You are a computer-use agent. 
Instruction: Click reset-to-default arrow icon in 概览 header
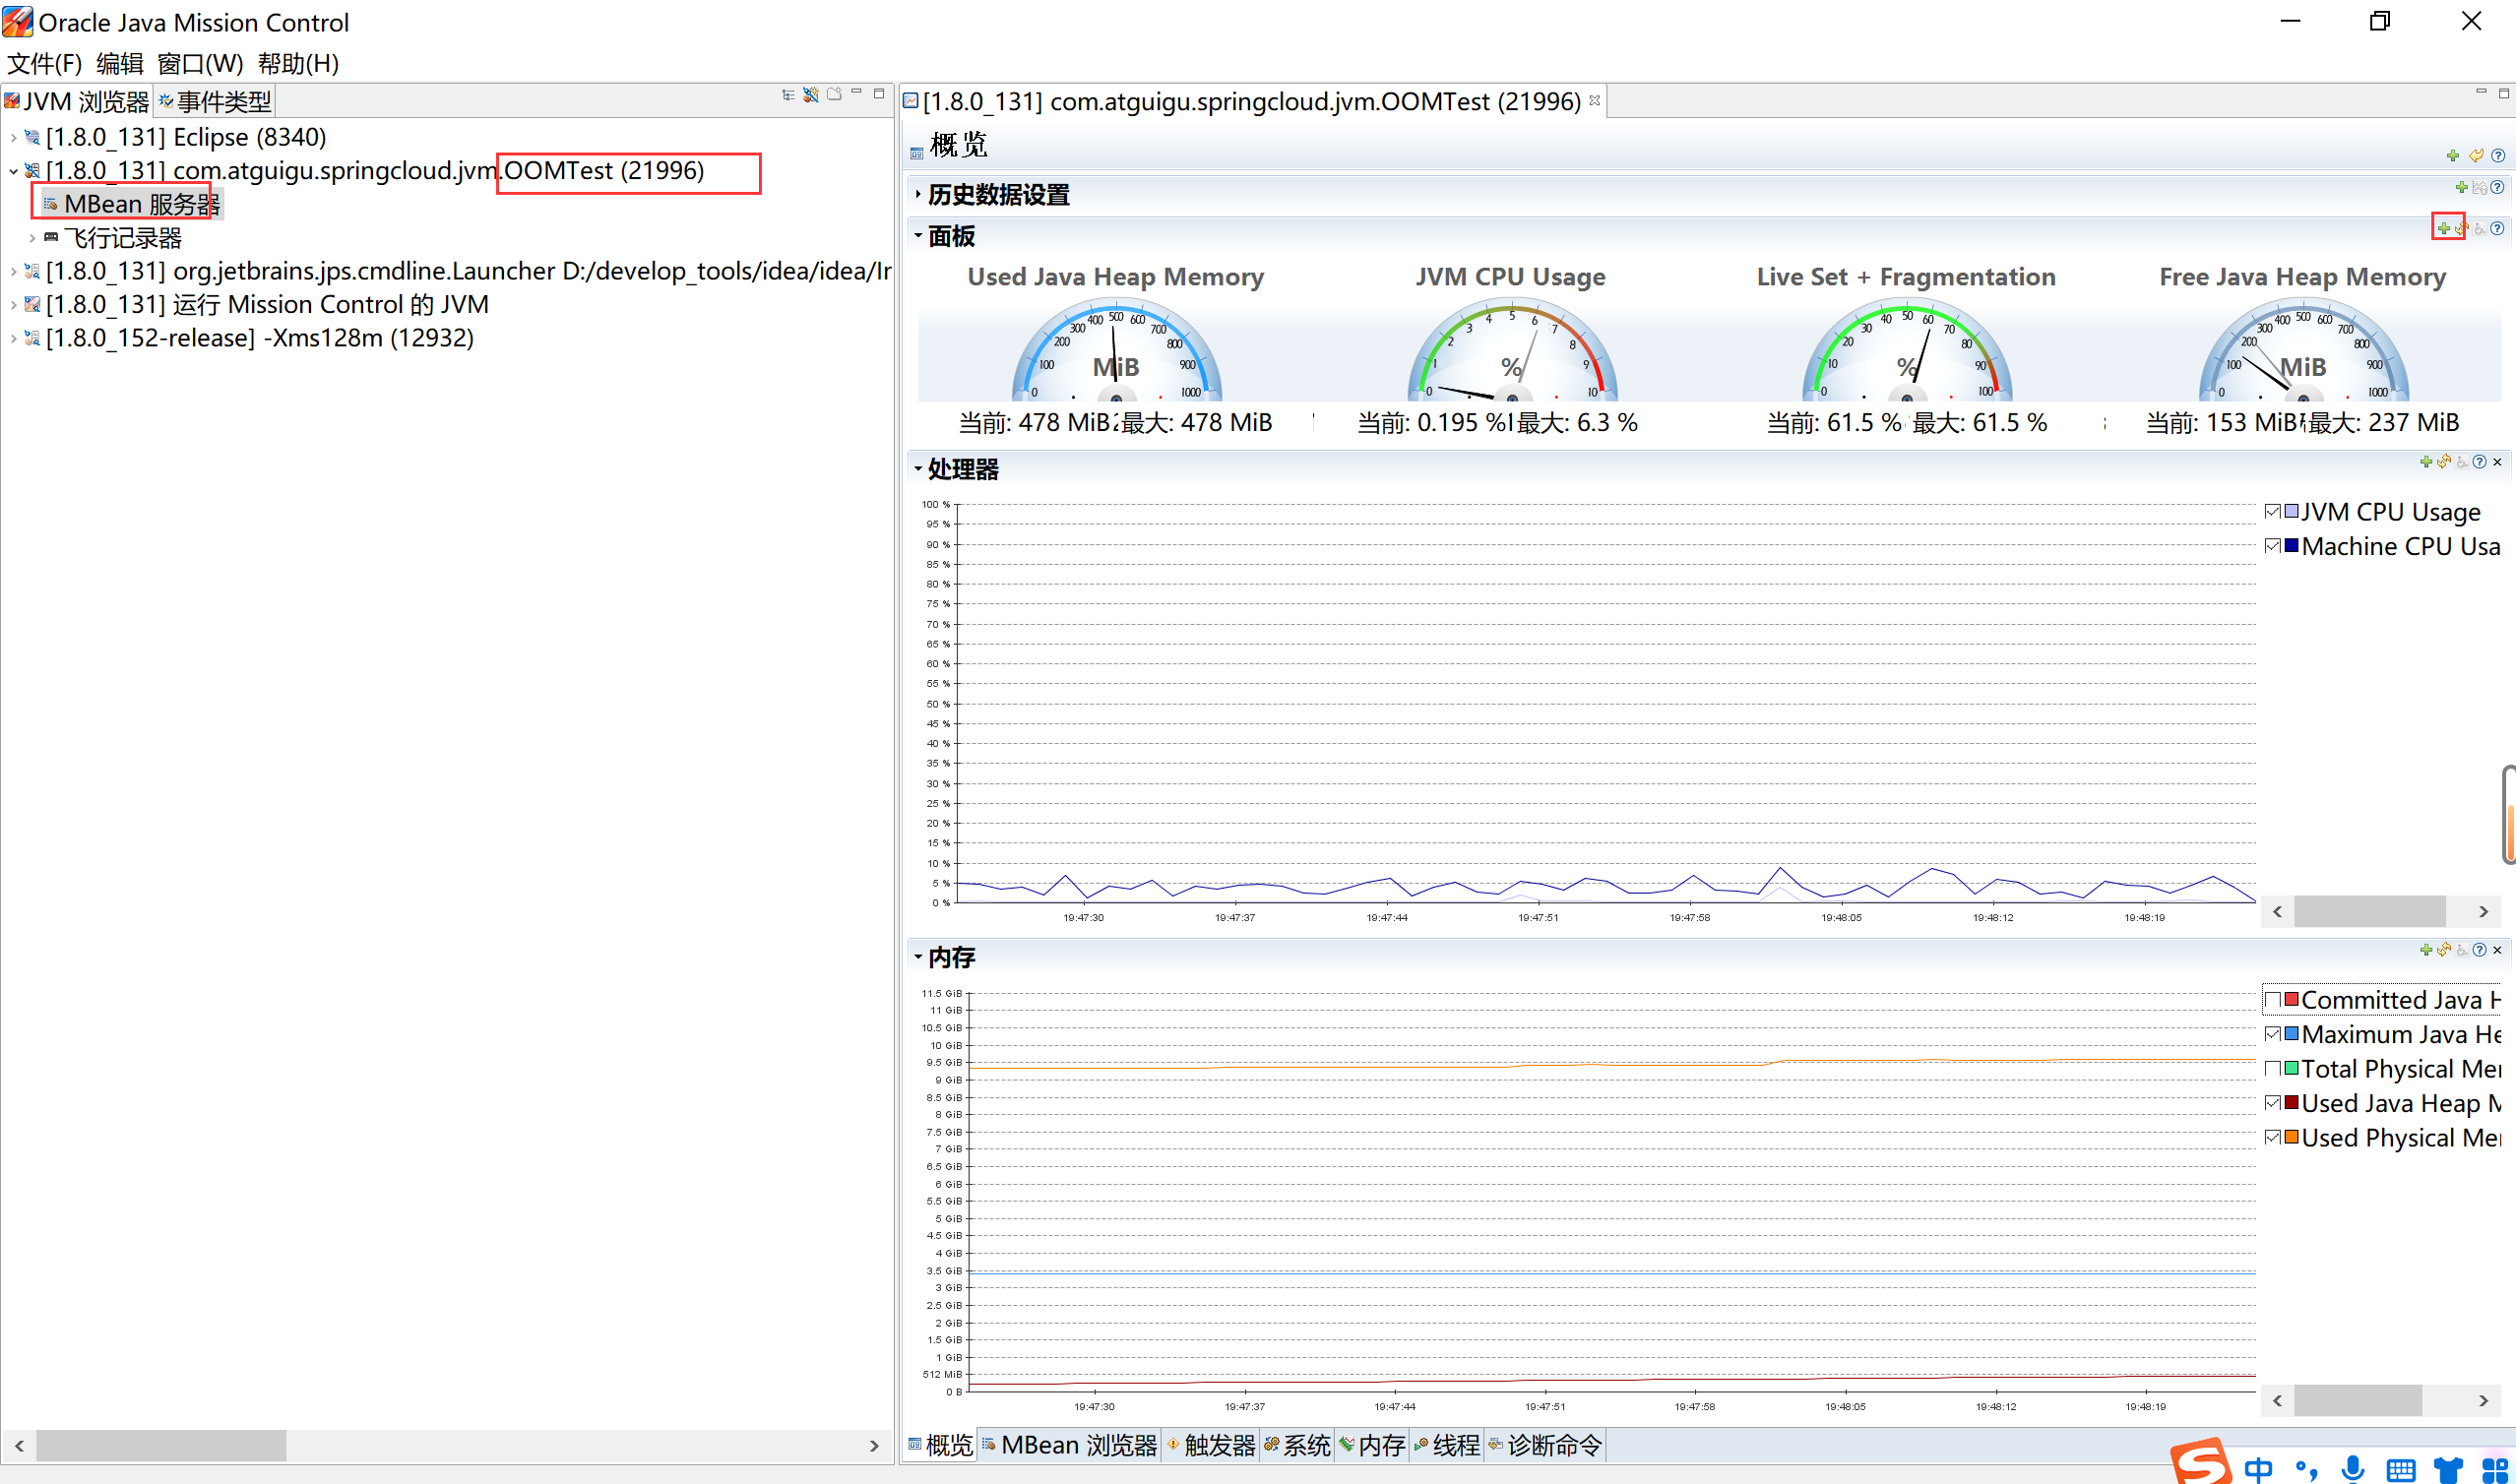pos(2476,156)
